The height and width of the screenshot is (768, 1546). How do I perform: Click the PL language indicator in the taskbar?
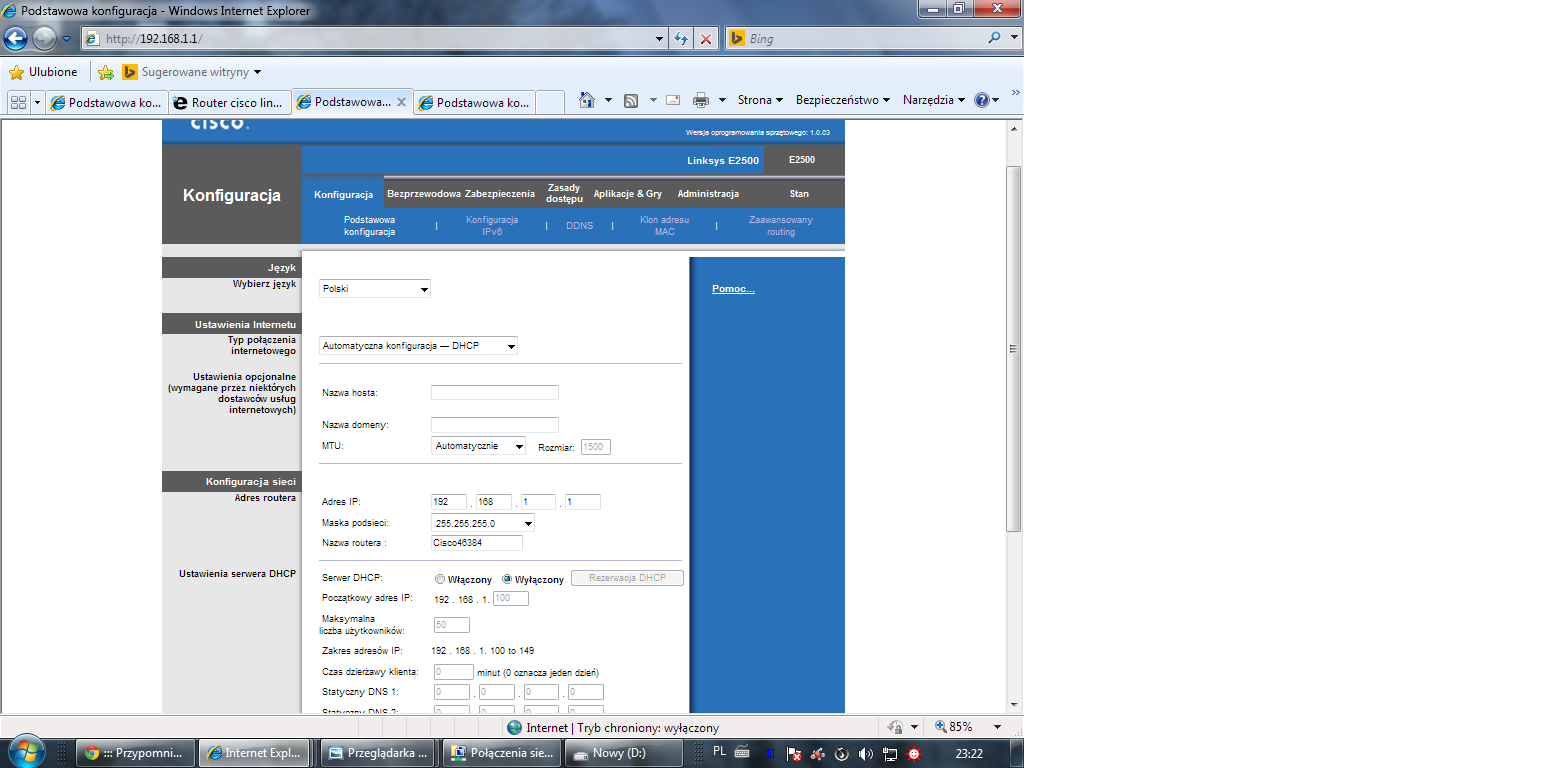[x=720, y=750]
